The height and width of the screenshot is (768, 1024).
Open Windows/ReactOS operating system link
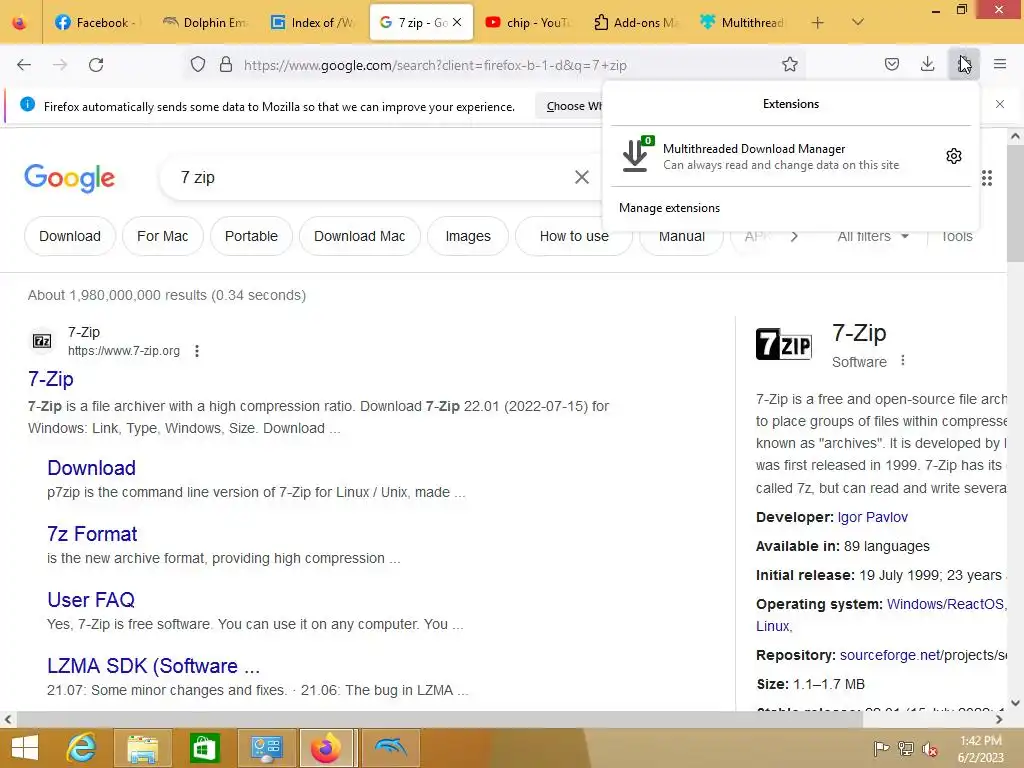point(946,604)
